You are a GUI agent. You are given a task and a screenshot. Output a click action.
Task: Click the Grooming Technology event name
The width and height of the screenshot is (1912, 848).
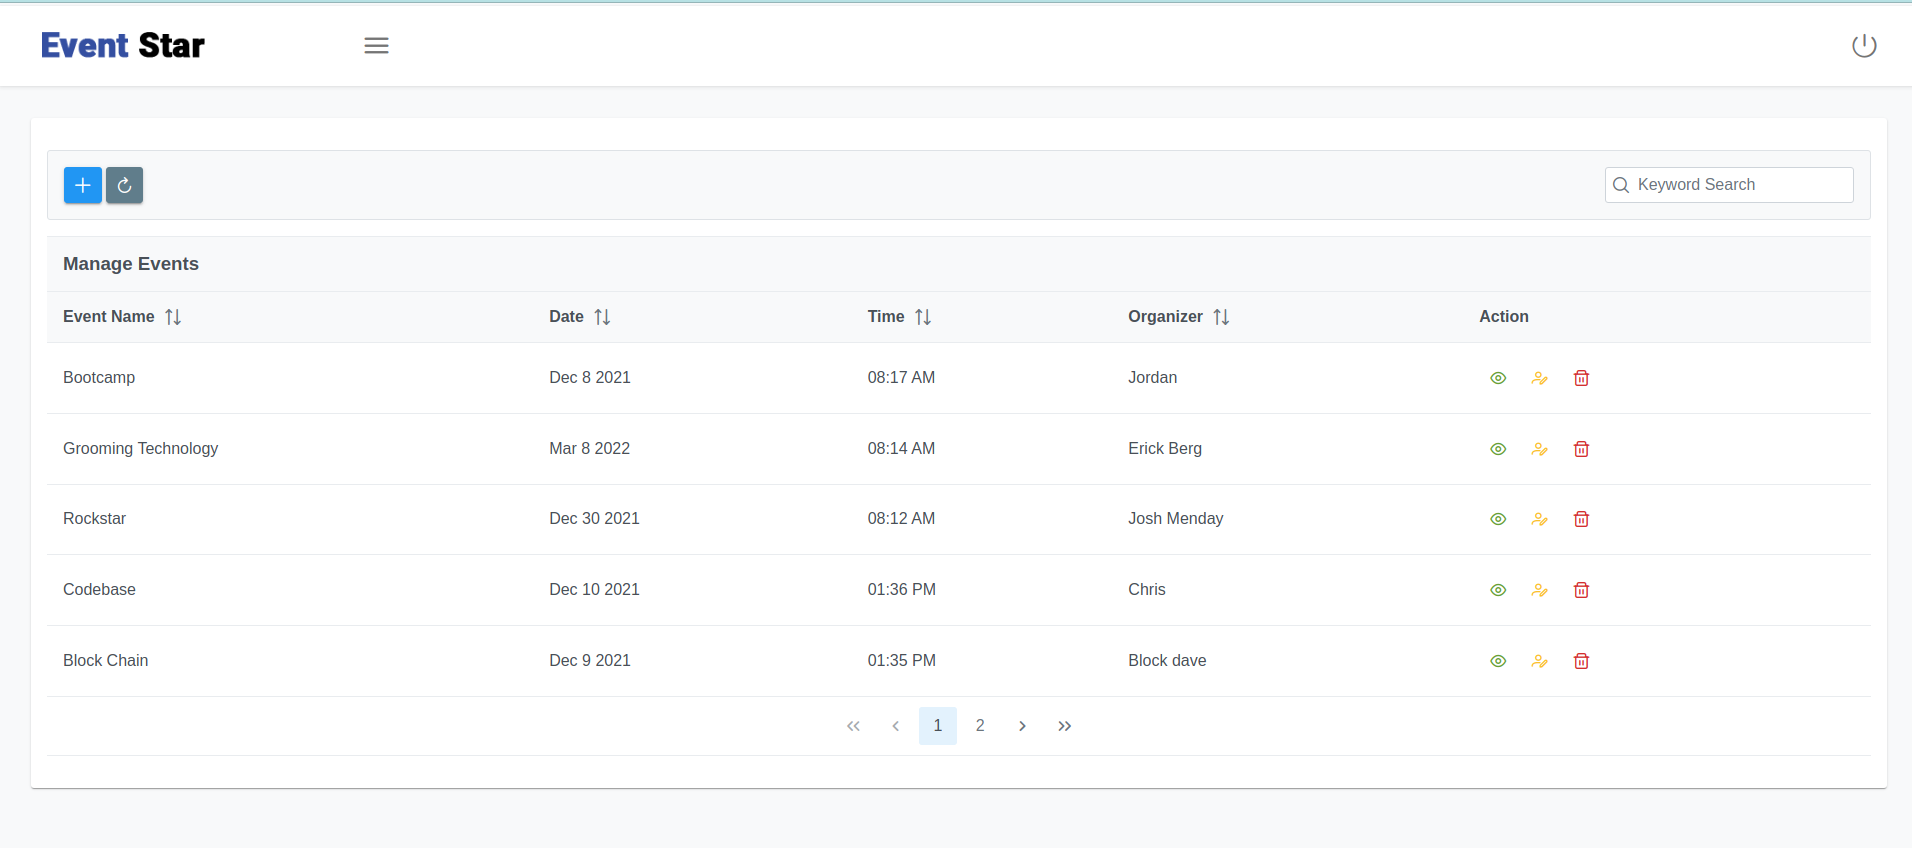pyautogui.click(x=140, y=449)
